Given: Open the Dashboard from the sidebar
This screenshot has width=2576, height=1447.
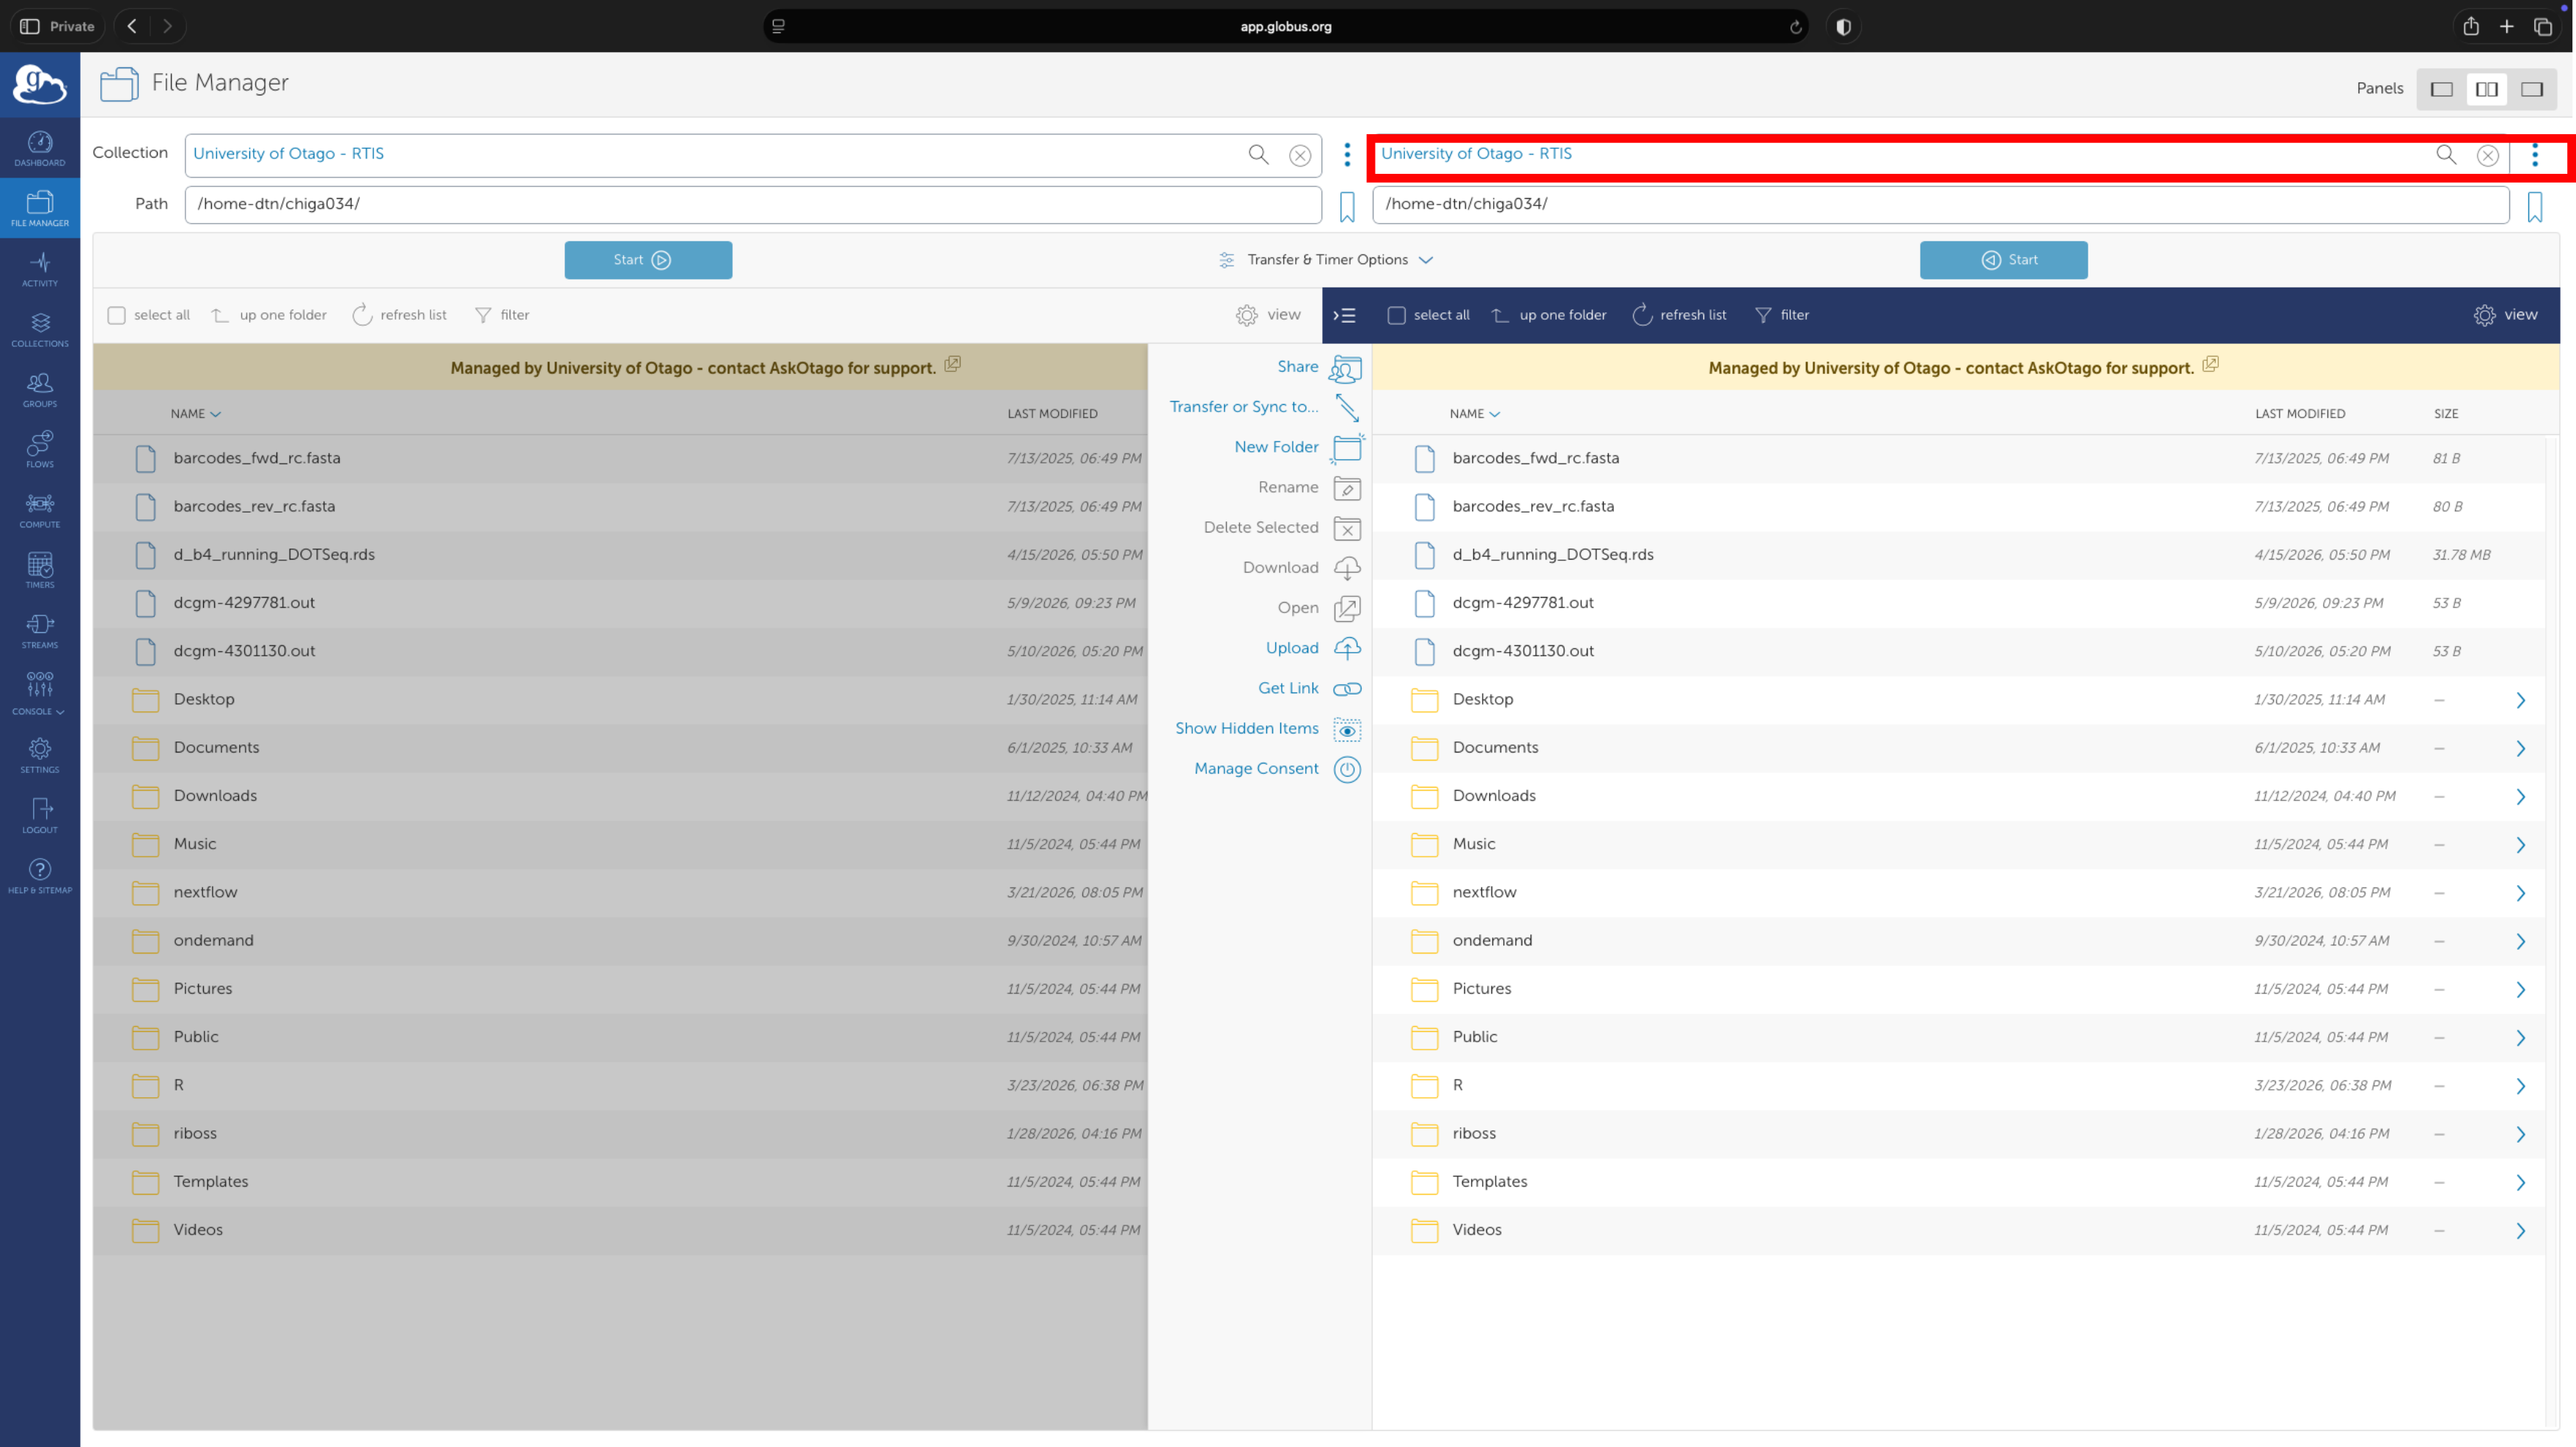Looking at the screenshot, I should click(40, 148).
